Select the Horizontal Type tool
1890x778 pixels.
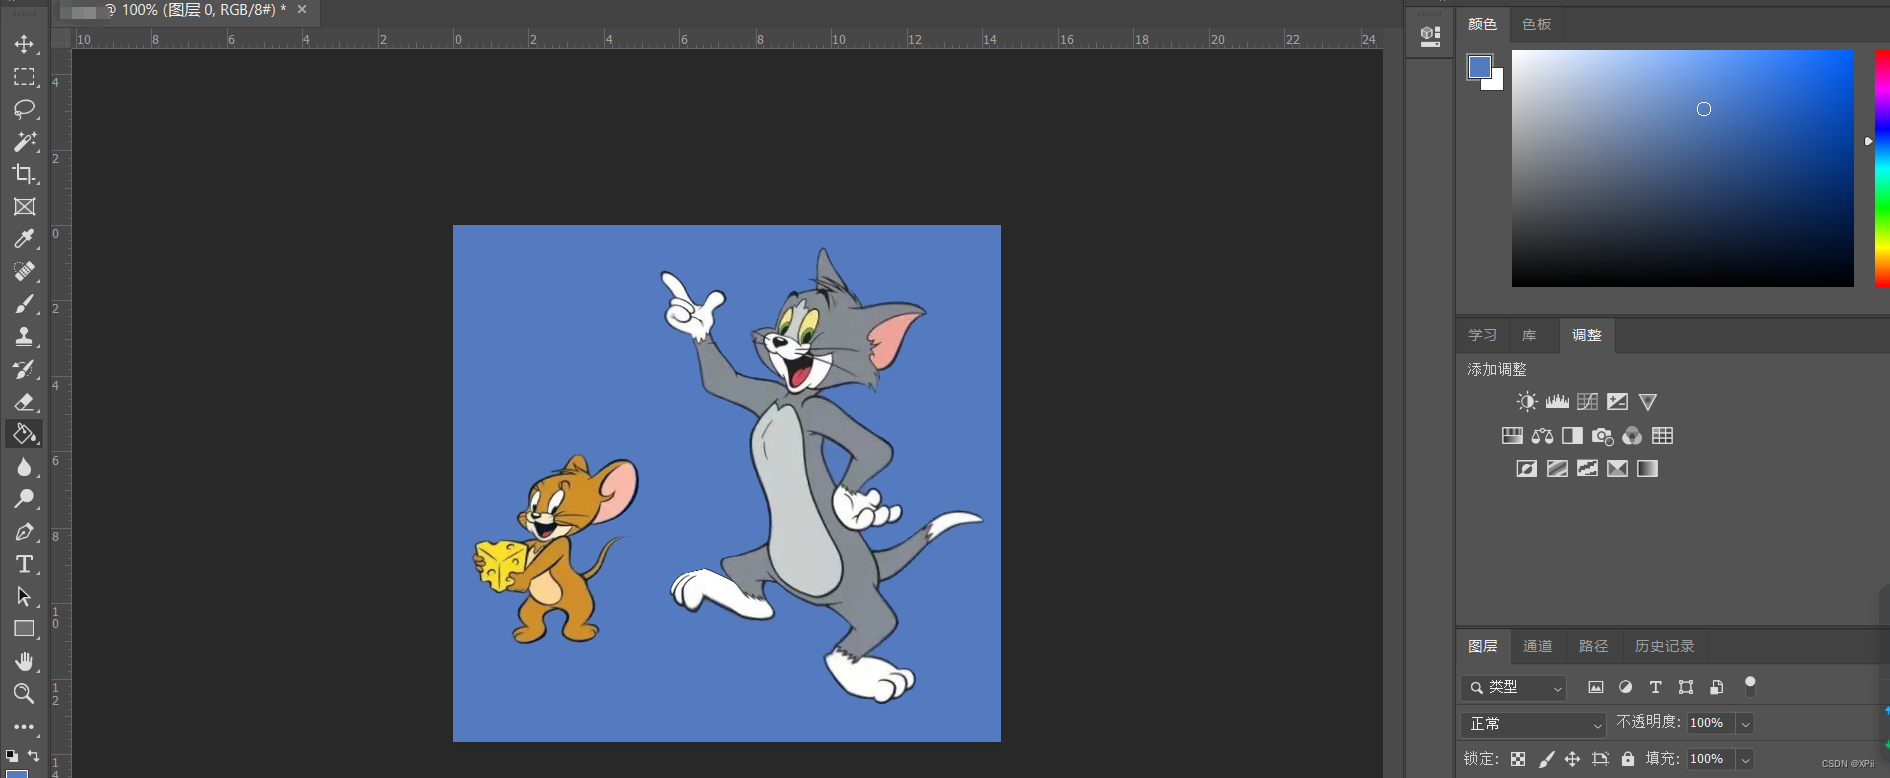[24, 564]
